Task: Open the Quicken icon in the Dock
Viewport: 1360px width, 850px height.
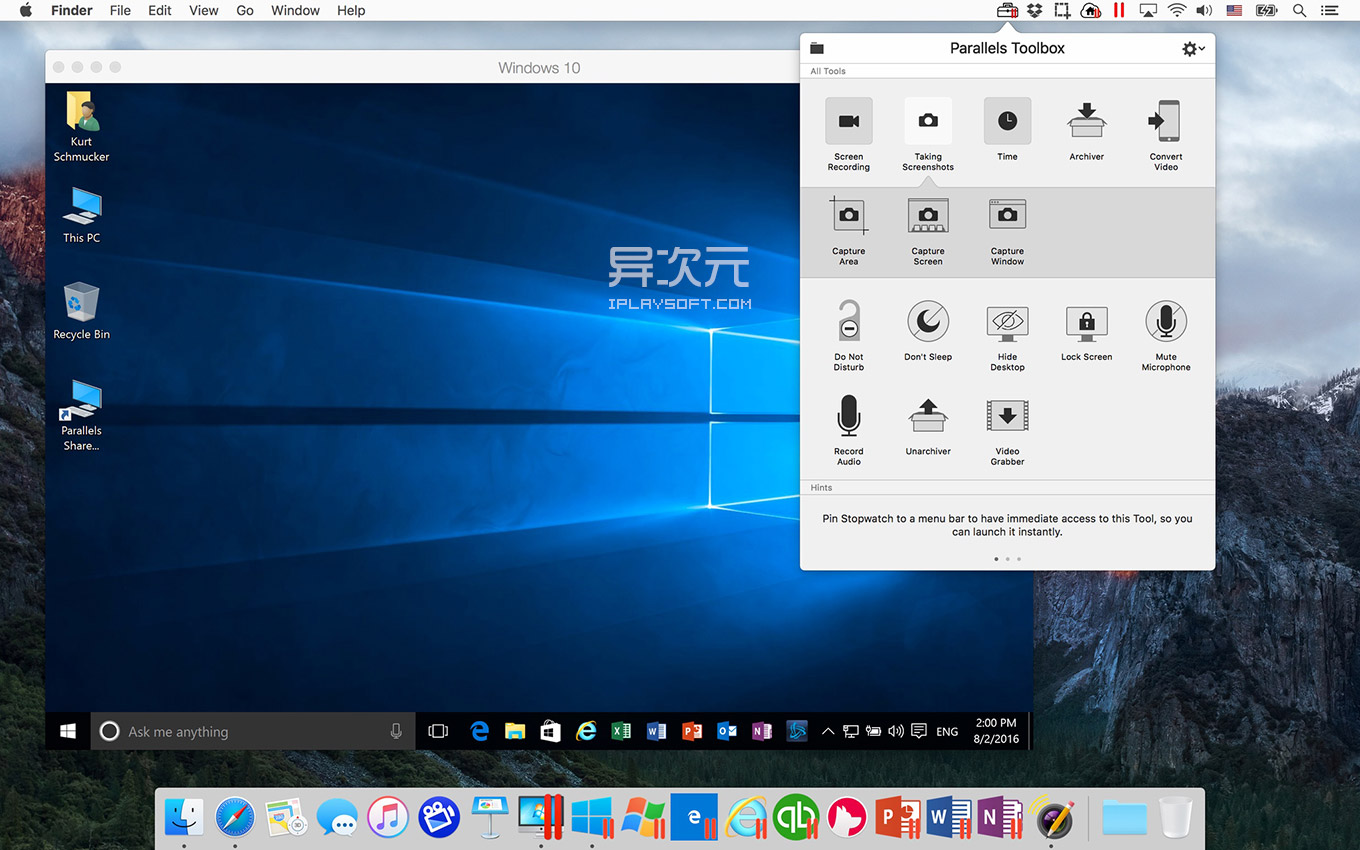Action: point(797,817)
